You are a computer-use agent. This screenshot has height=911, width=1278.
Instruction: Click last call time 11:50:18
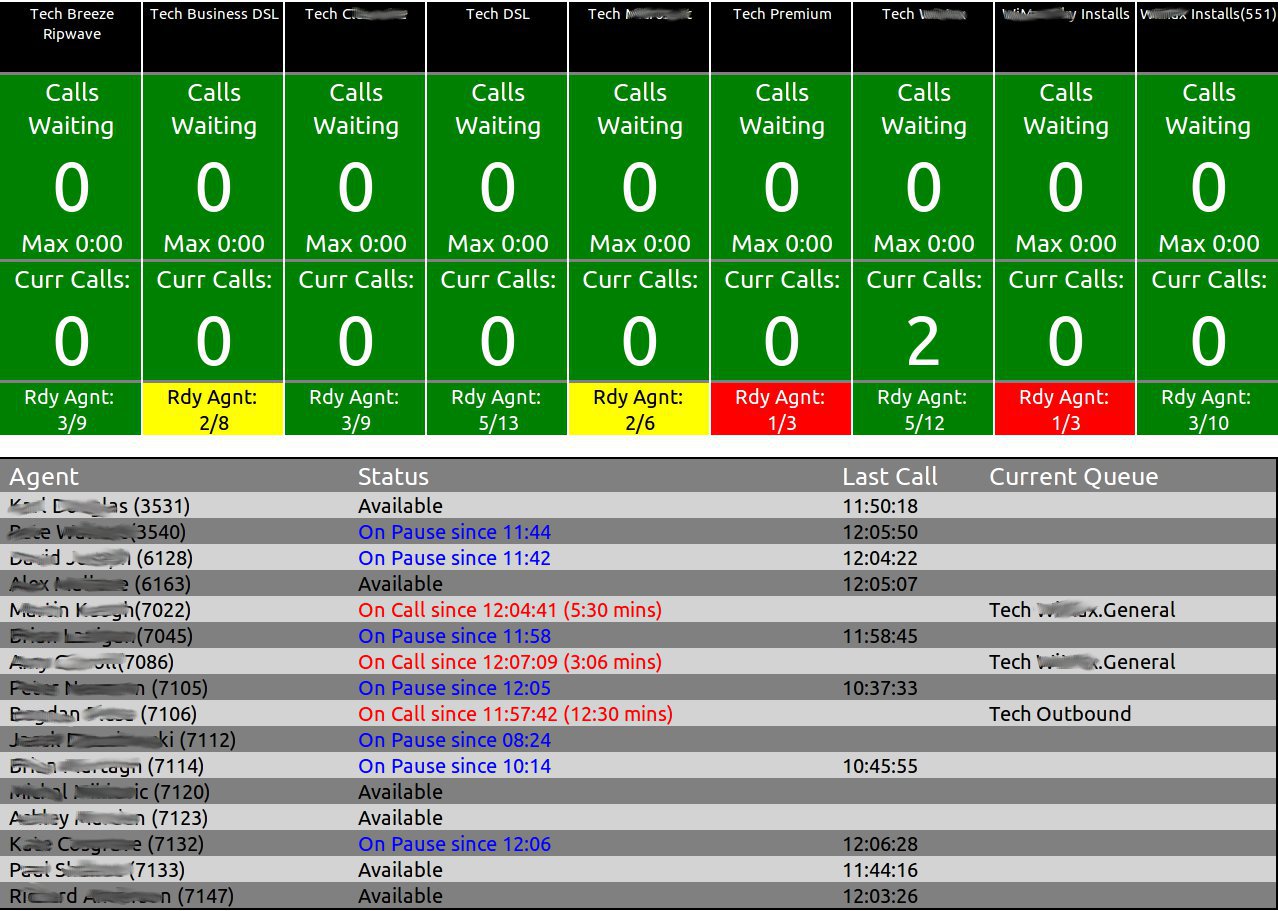pos(880,506)
